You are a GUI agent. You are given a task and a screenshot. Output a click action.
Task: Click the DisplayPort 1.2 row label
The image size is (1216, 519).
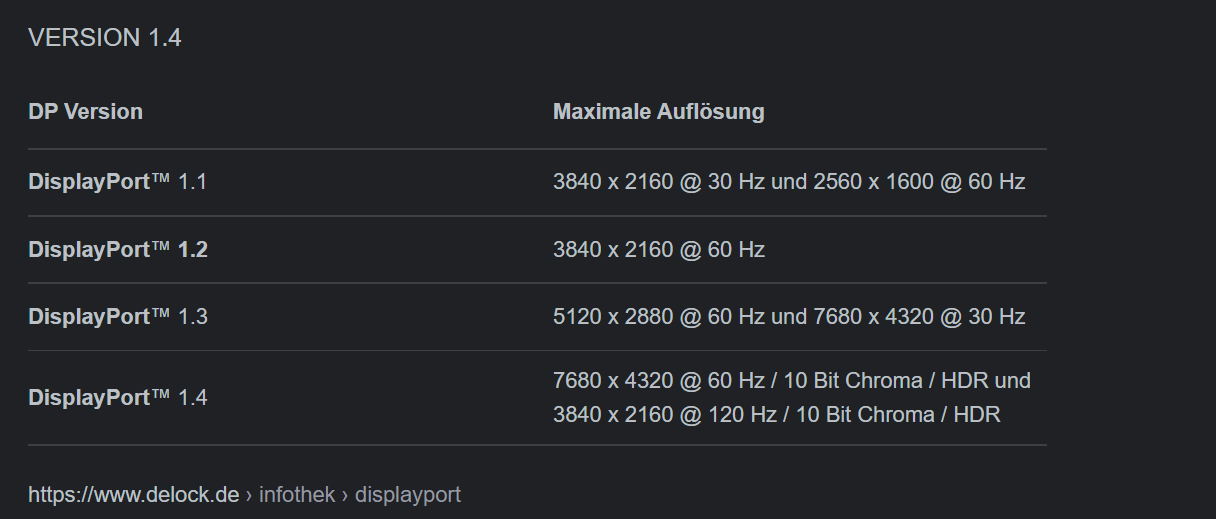118,249
